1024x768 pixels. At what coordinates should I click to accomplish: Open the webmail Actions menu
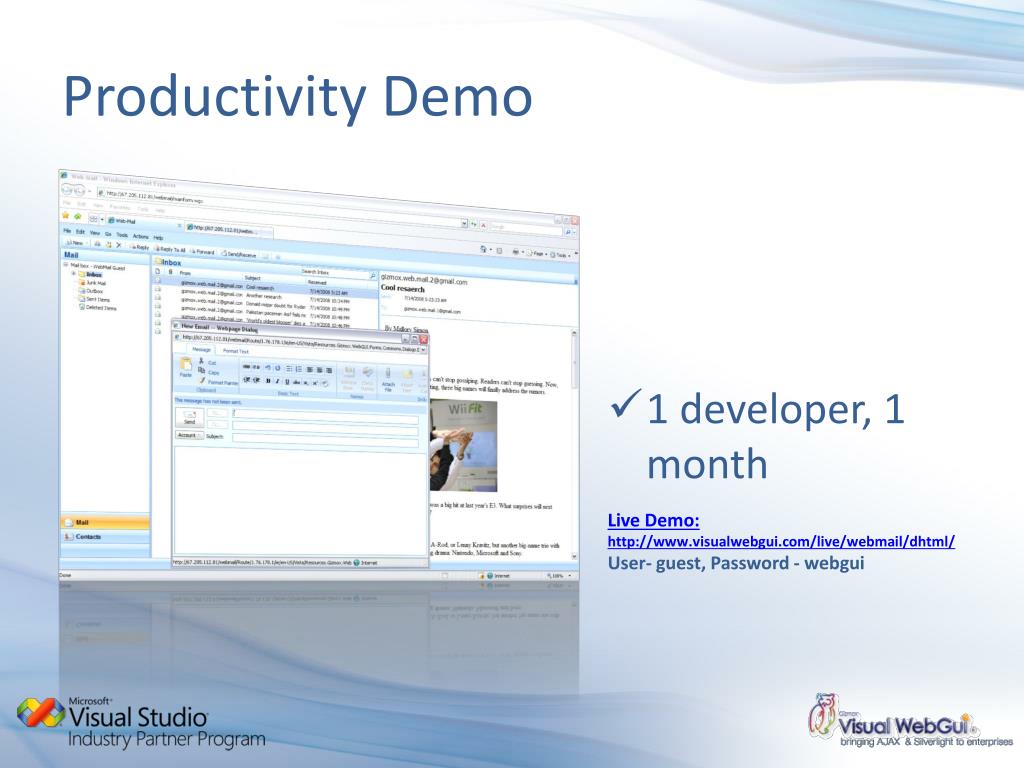[x=140, y=236]
